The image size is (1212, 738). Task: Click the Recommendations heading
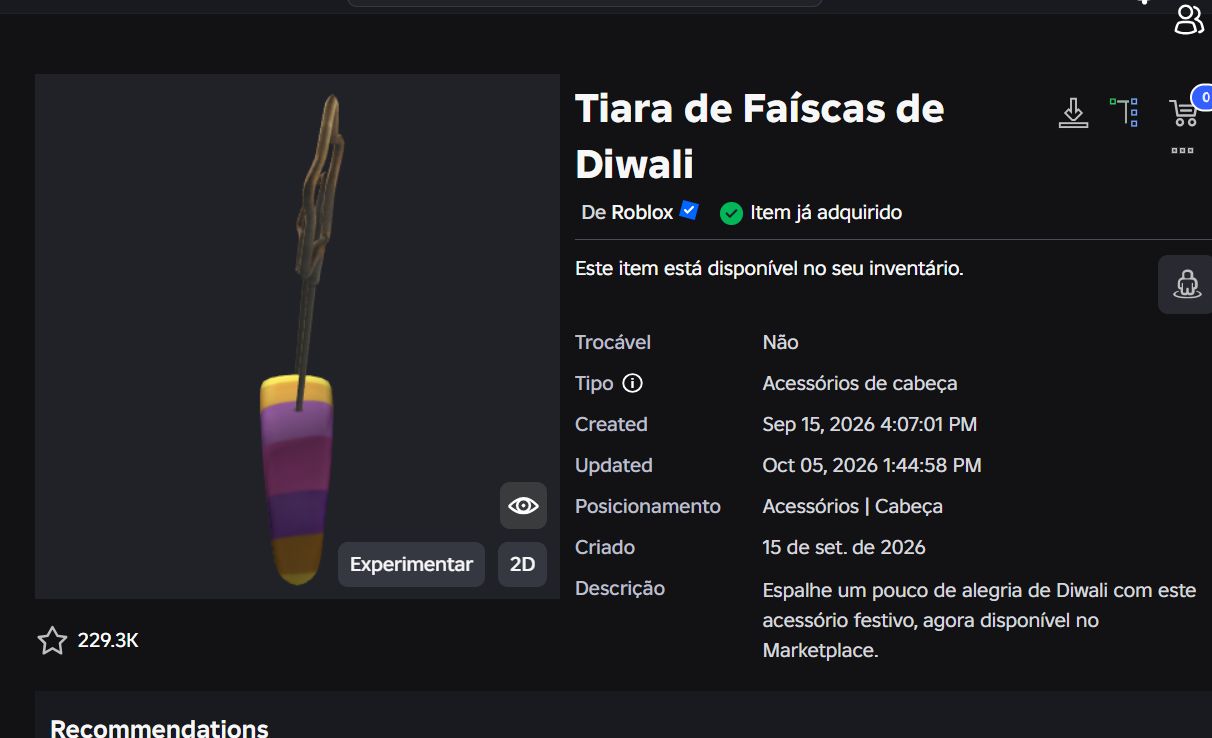click(159, 728)
